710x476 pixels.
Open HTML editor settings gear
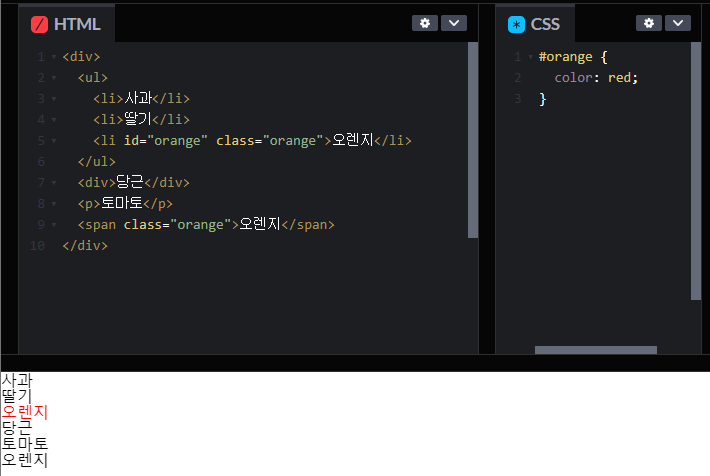coord(425,23)
